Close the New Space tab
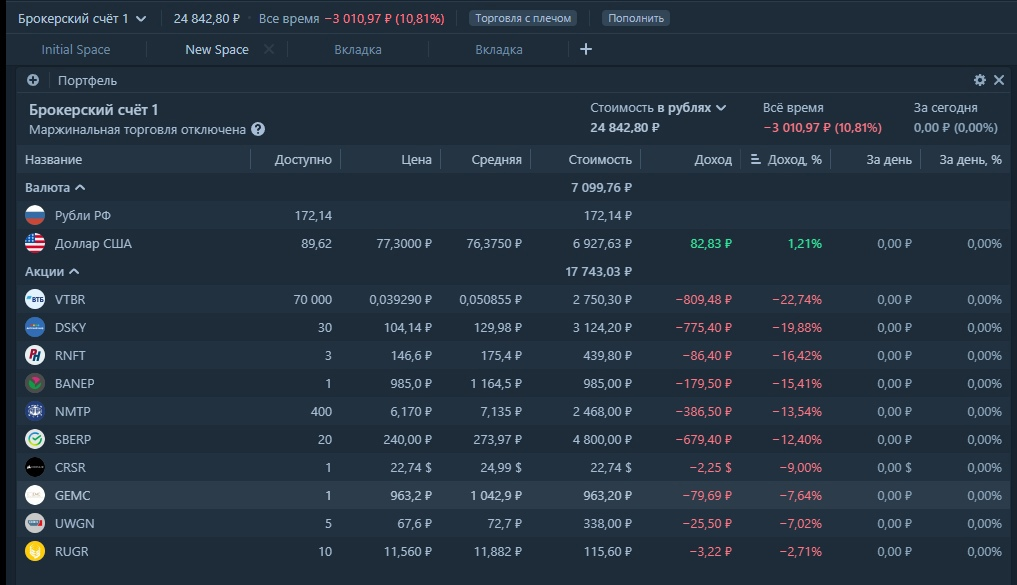The width and height of the screenshot is (1017, 585). pos(268,49)
